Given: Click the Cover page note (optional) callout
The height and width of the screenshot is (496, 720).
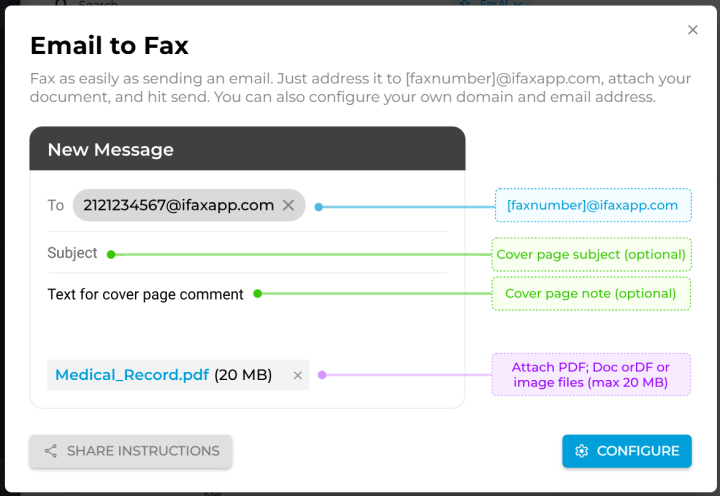Looking at the screenshot, I should [591, 294].
